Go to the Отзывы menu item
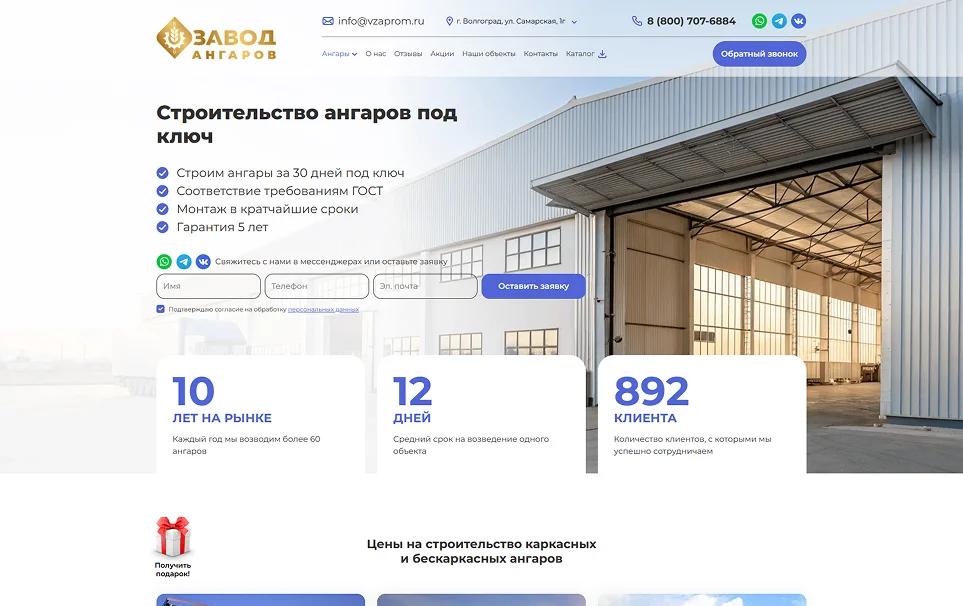963x606 pixels. coord(408,54)
